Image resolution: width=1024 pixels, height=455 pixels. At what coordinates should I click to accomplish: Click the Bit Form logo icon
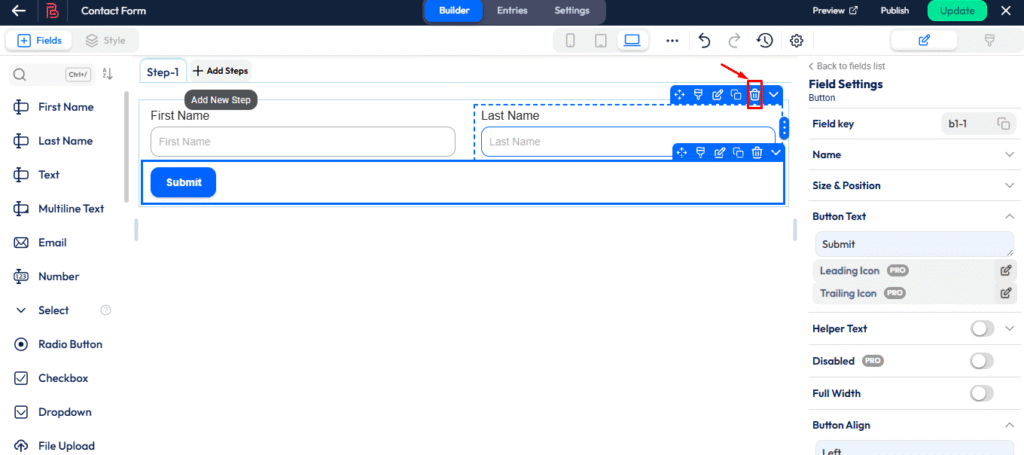(52, 11)
